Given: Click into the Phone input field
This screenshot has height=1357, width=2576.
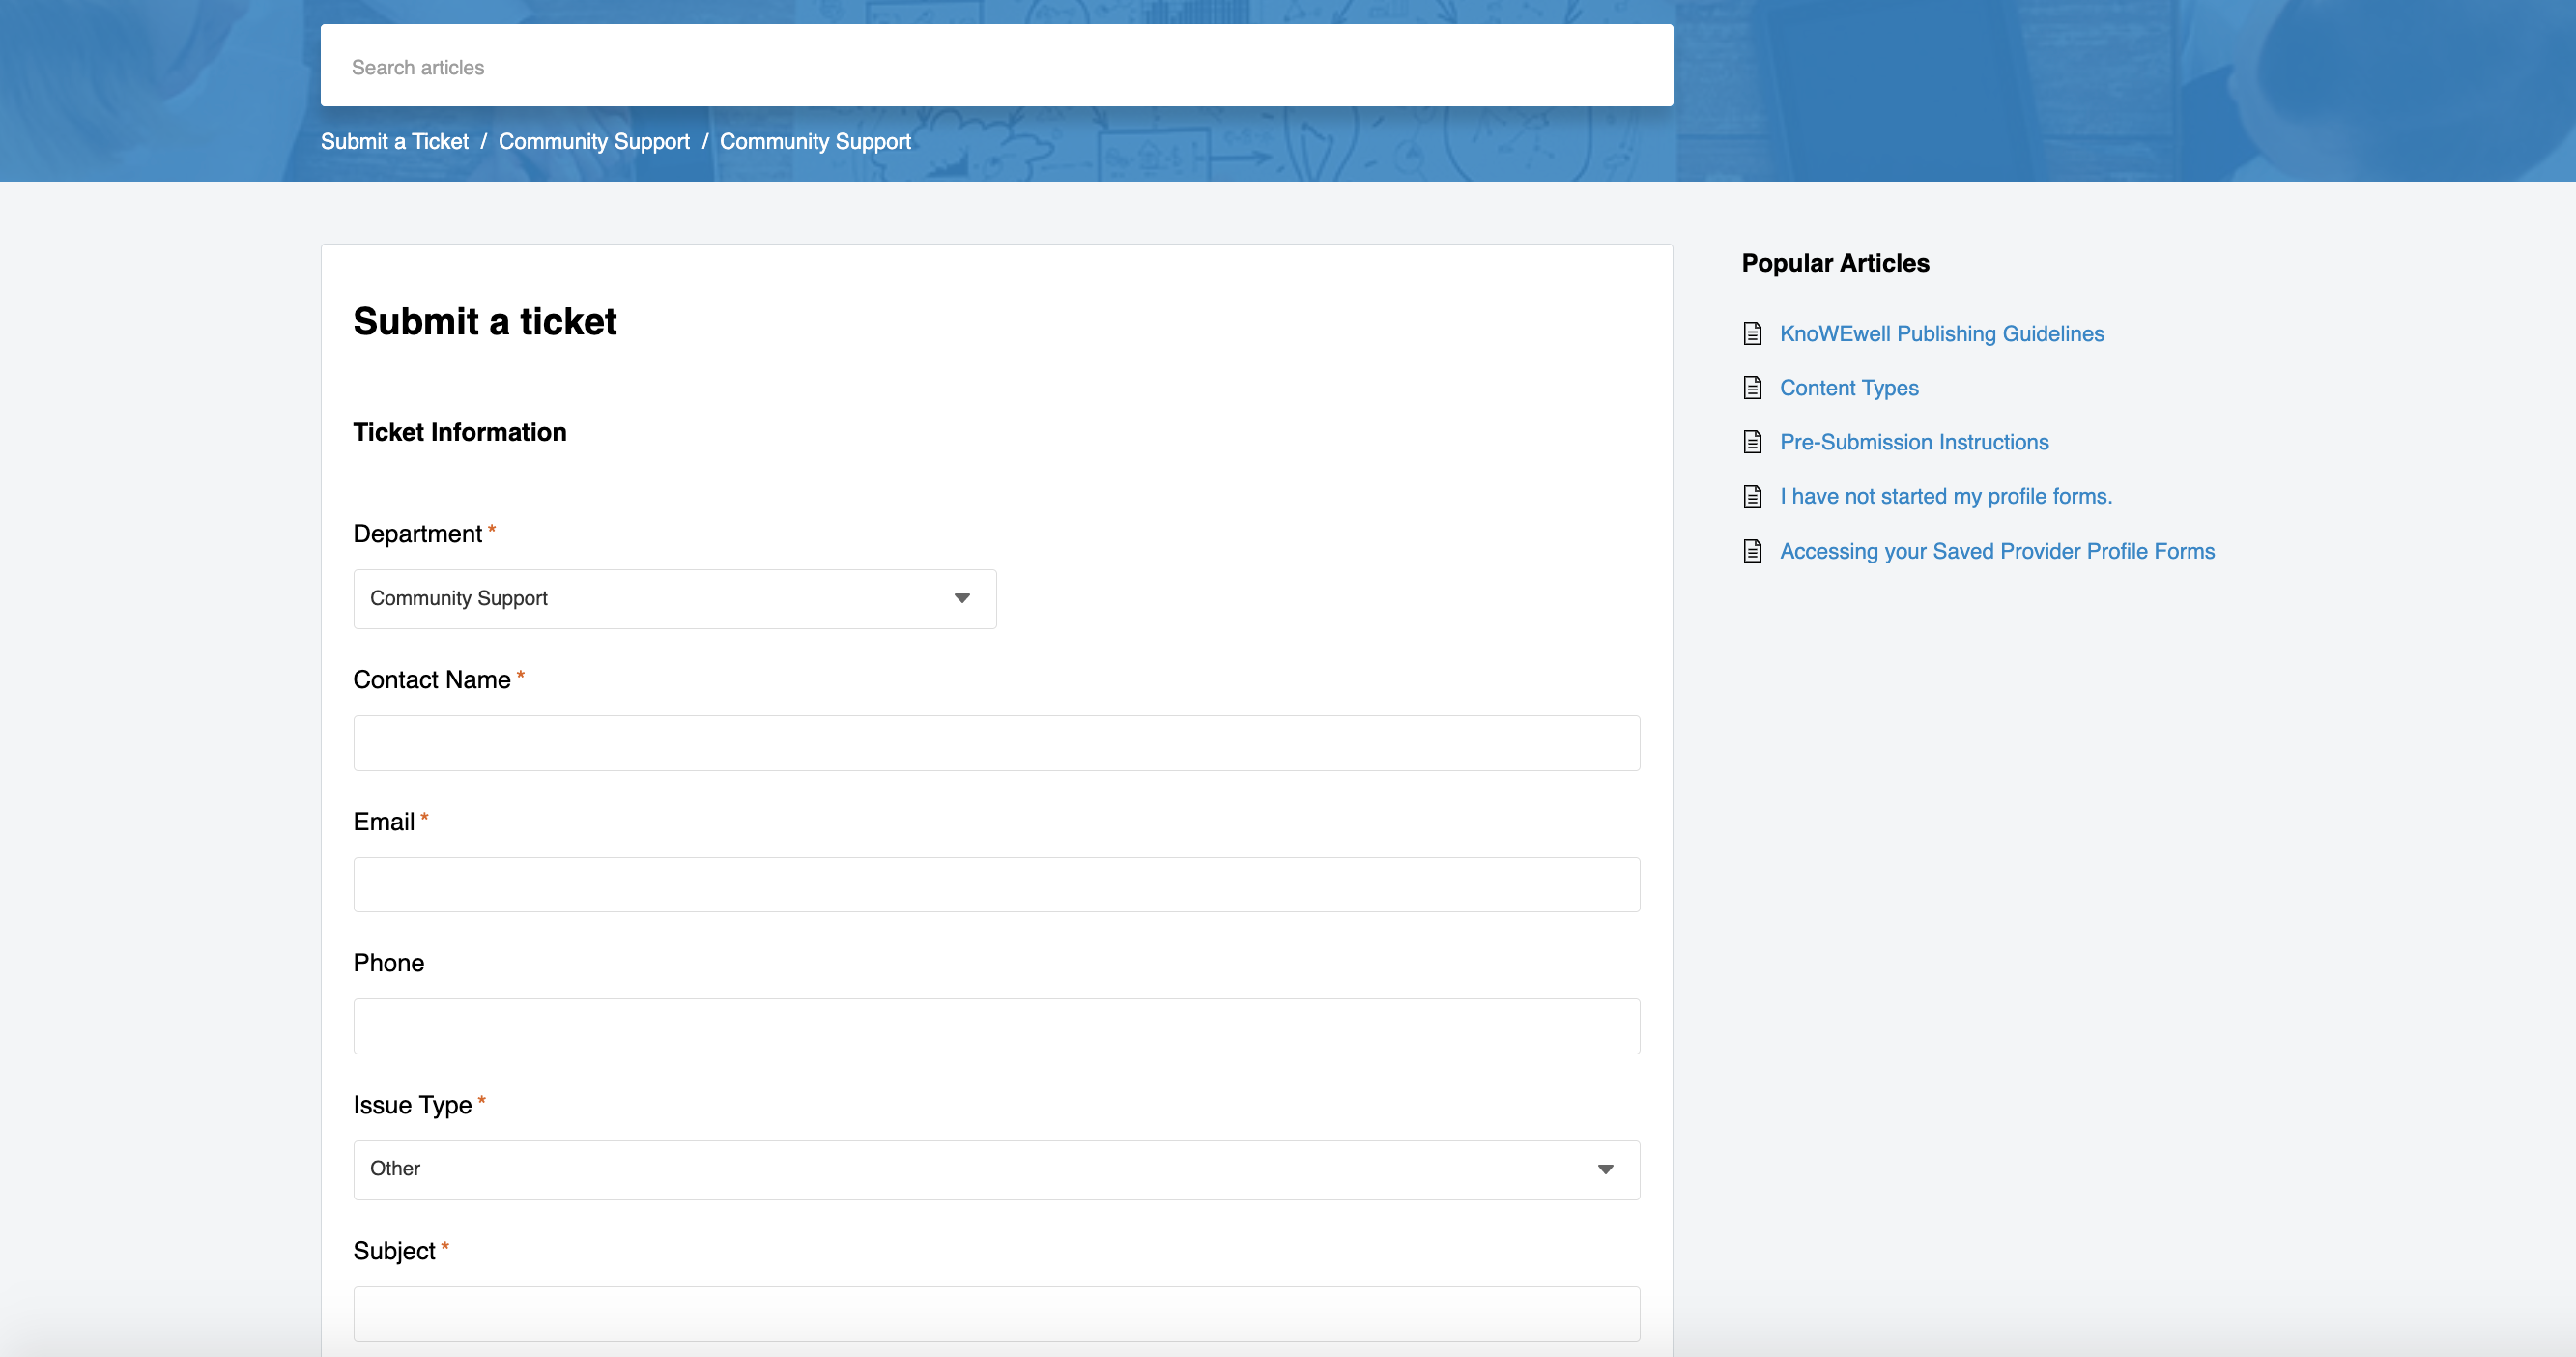Looking at the screenshot, I should pos(996,1026).
